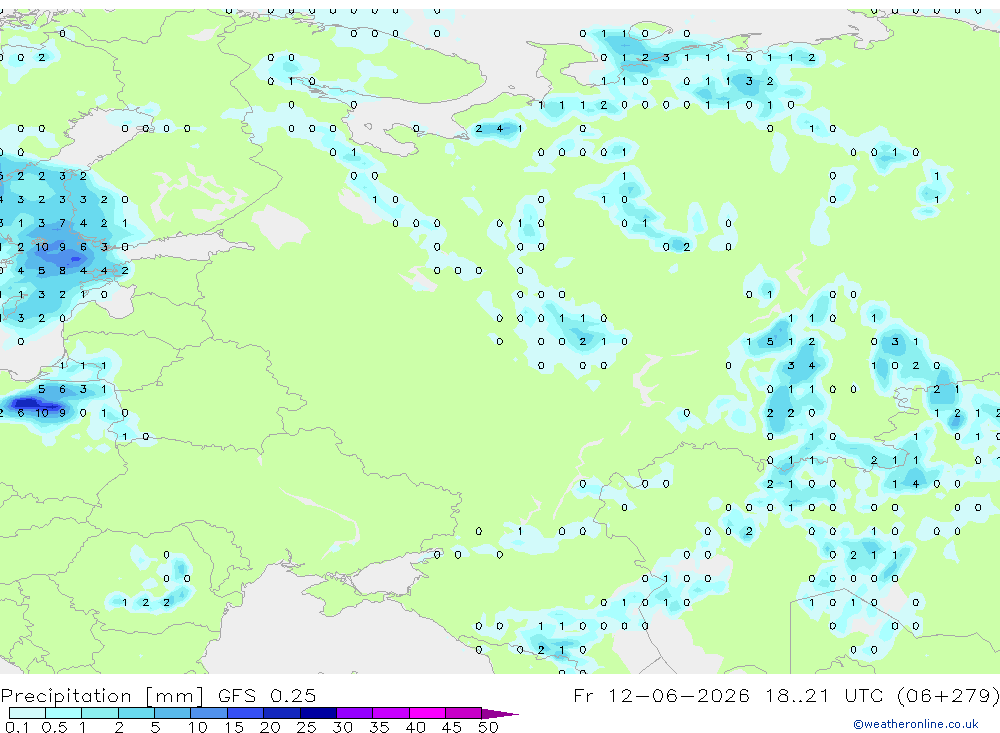Click the '25' legend scale label
This screenshot has height=733, width=1000.
point(306,727)
